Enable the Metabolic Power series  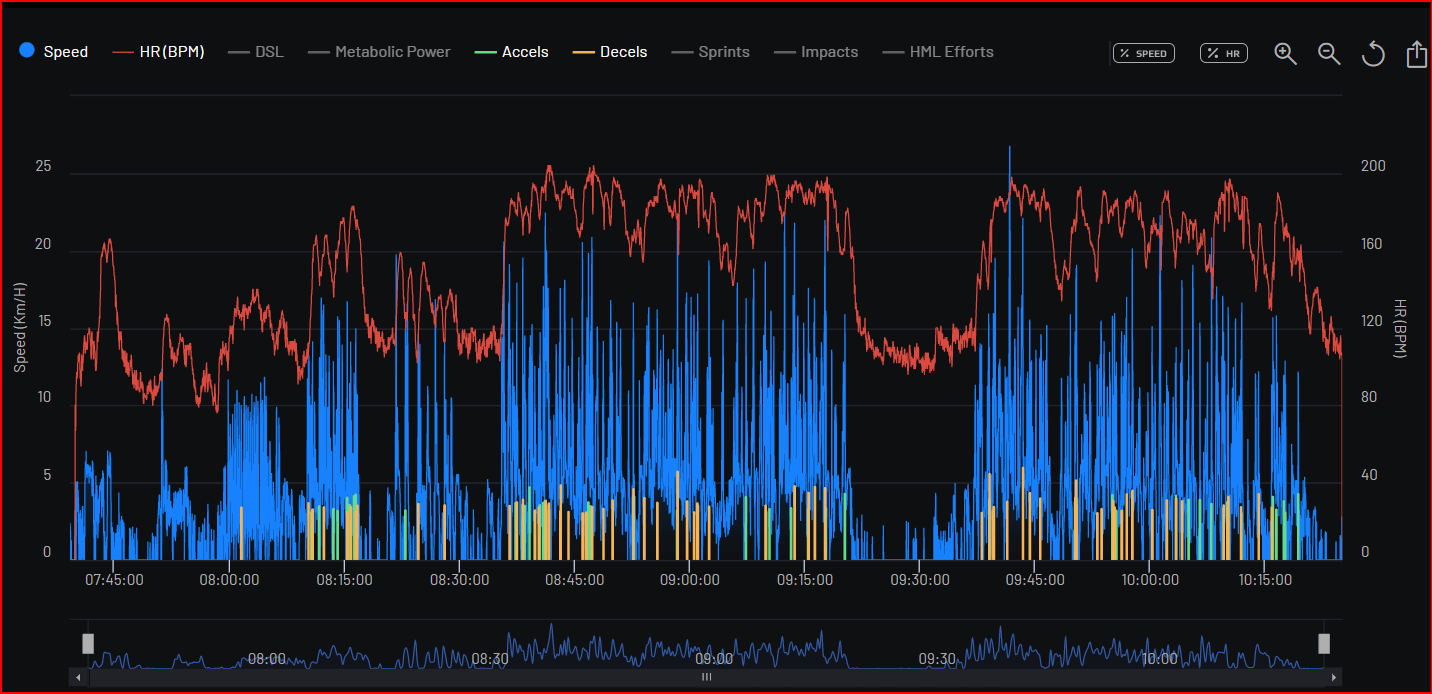(379, 52)
